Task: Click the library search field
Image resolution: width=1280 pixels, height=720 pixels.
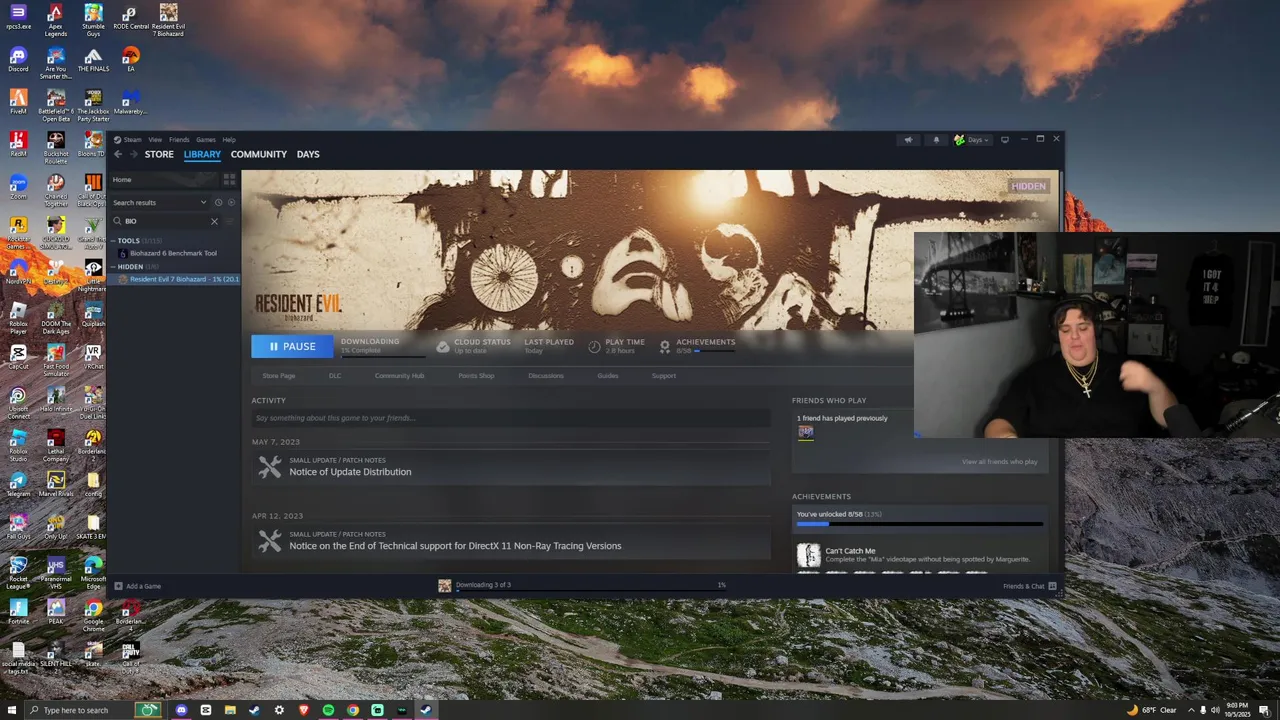Action: pyautogui.click(x=165, y=221)
